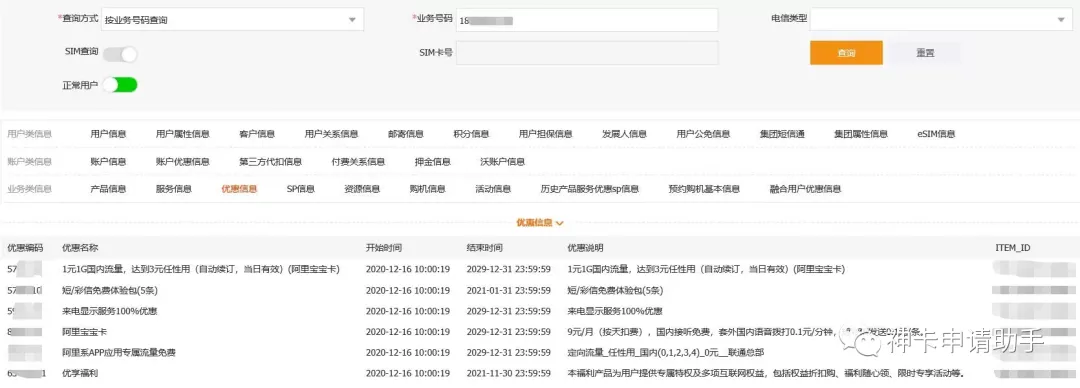Open the 集团属性信息 tab
The height and width of the screenshot is (388, 1080).
coord(861,134)
